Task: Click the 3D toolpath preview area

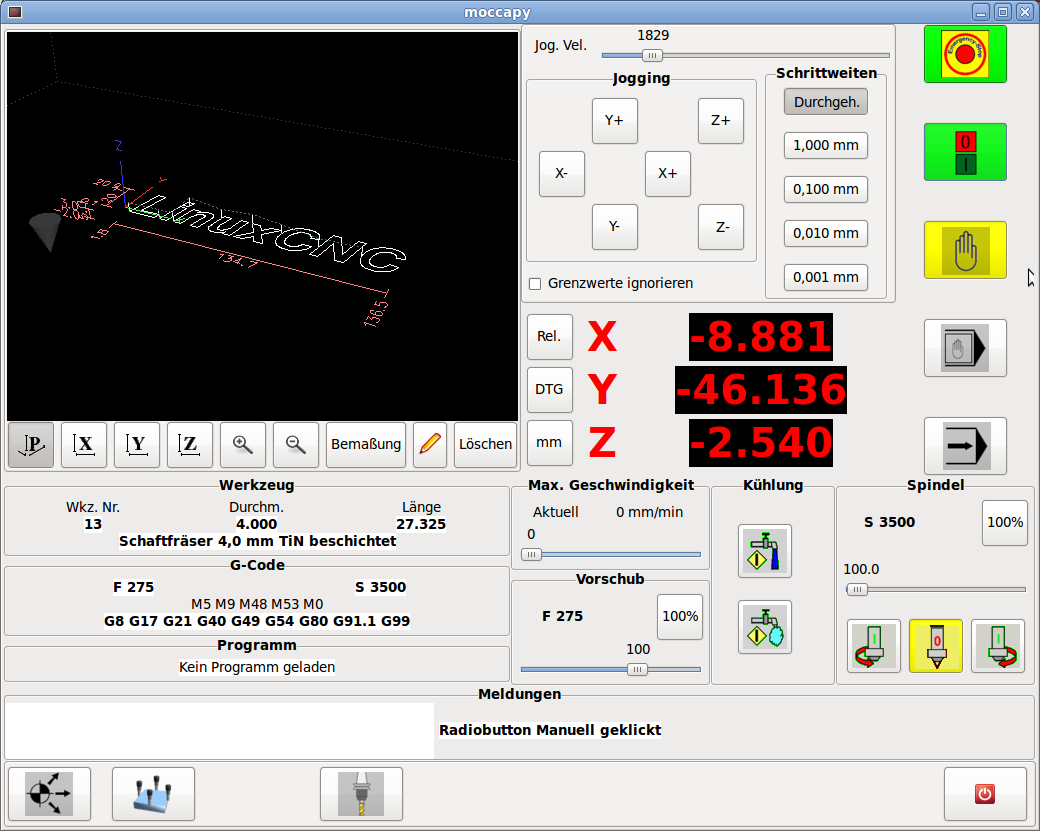Action: coord(262,225)
